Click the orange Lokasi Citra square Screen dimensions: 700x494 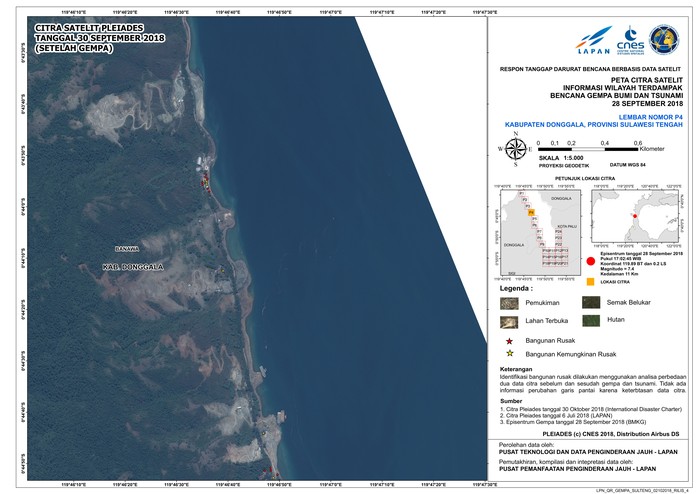[590, 282]
